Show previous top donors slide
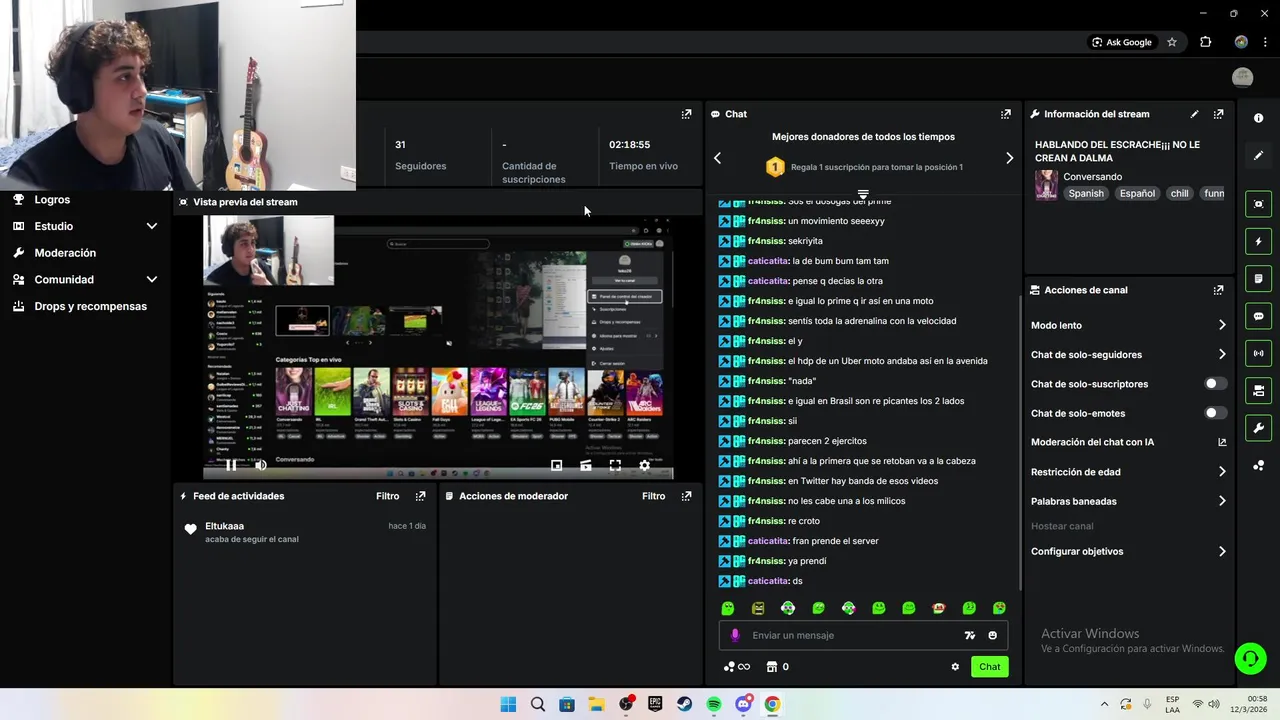 (x=717, y=158)
